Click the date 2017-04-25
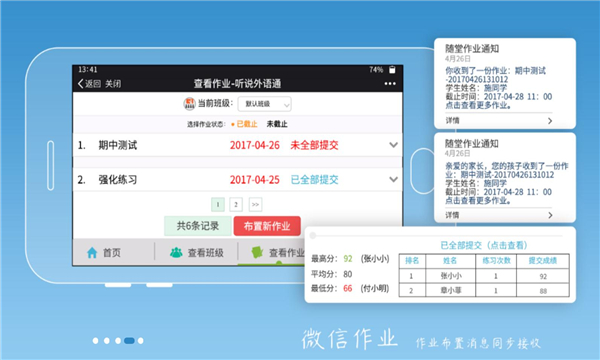The image size is (600, 360). tap(254, 180)
